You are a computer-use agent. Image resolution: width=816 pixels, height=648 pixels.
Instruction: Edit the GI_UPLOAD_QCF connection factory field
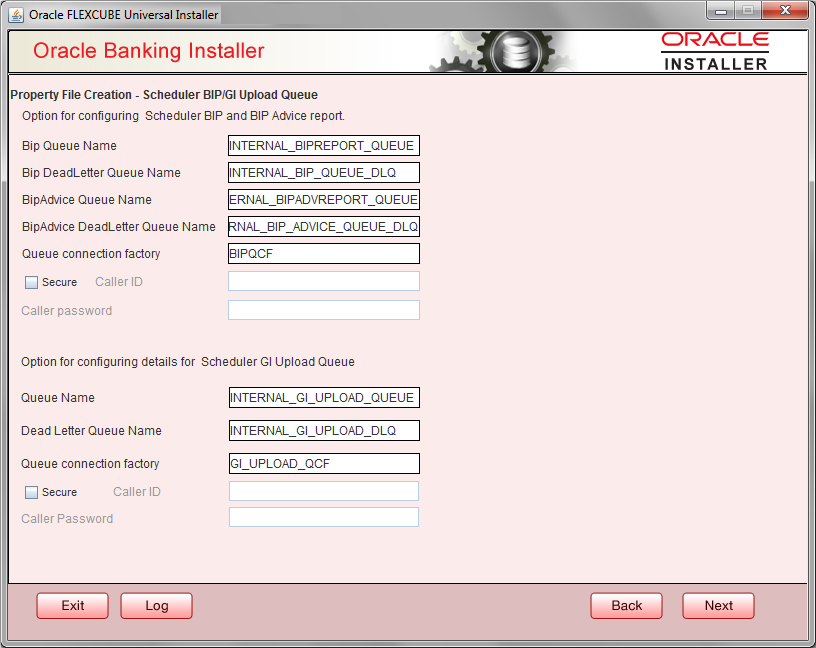[x=324, y=464]
